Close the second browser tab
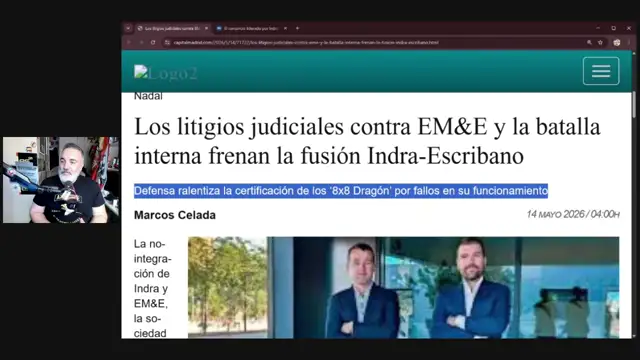The height and width of the screenshot is (360, 640). 285,28
